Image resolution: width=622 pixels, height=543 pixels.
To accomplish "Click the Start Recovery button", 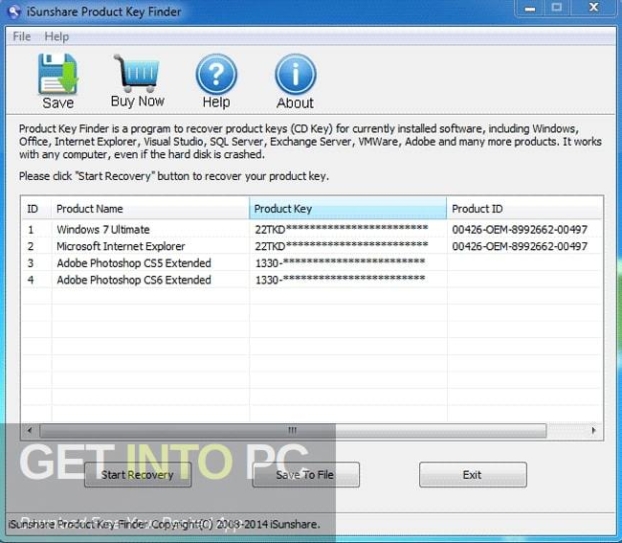I will [x=138, y=474].
